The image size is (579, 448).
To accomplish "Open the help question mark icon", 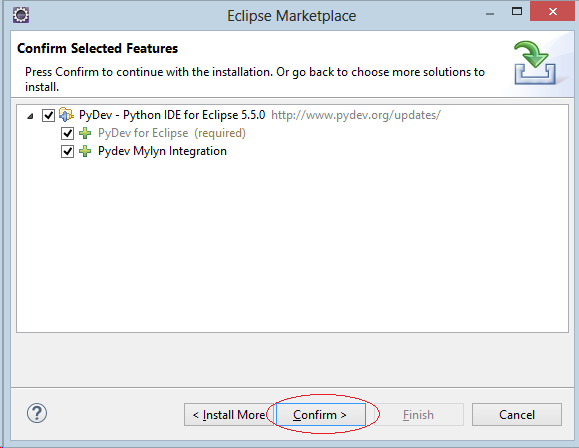I will (37, 413).
